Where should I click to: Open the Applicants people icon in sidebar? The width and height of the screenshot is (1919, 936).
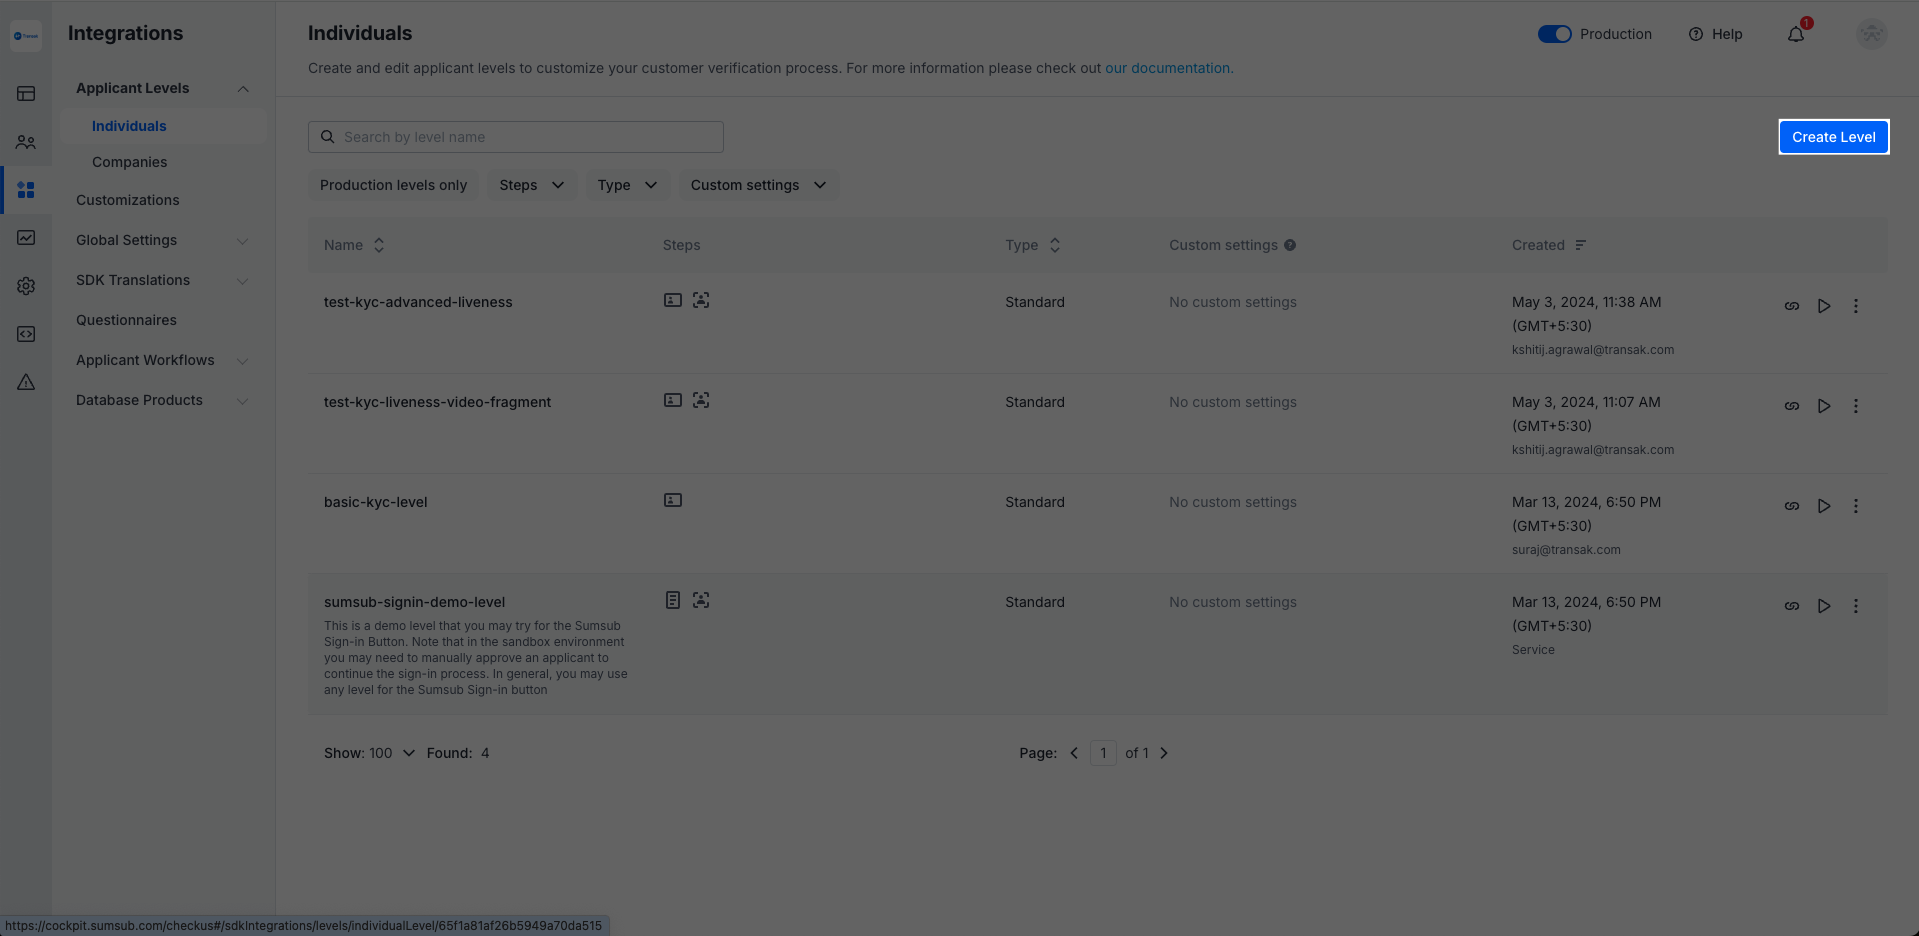(26, 142)
